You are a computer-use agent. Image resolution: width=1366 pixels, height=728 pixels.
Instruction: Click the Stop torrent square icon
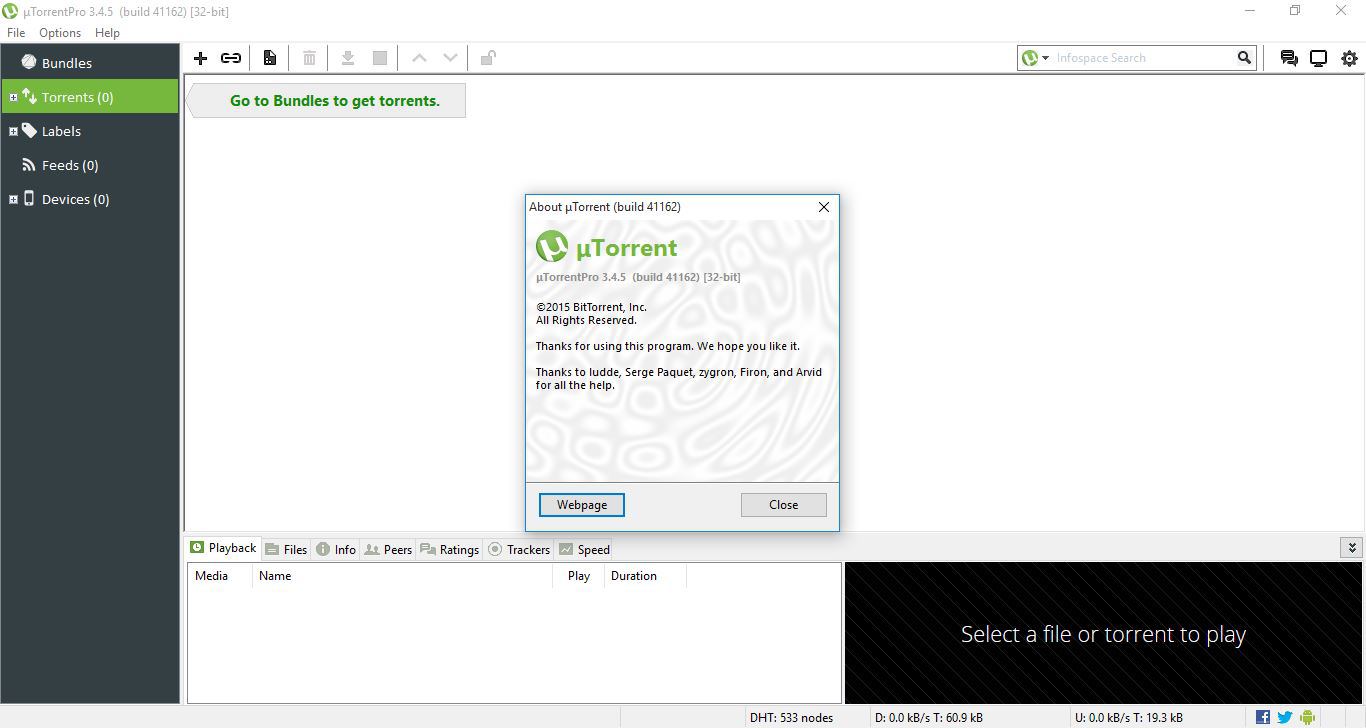pos(380,58)
